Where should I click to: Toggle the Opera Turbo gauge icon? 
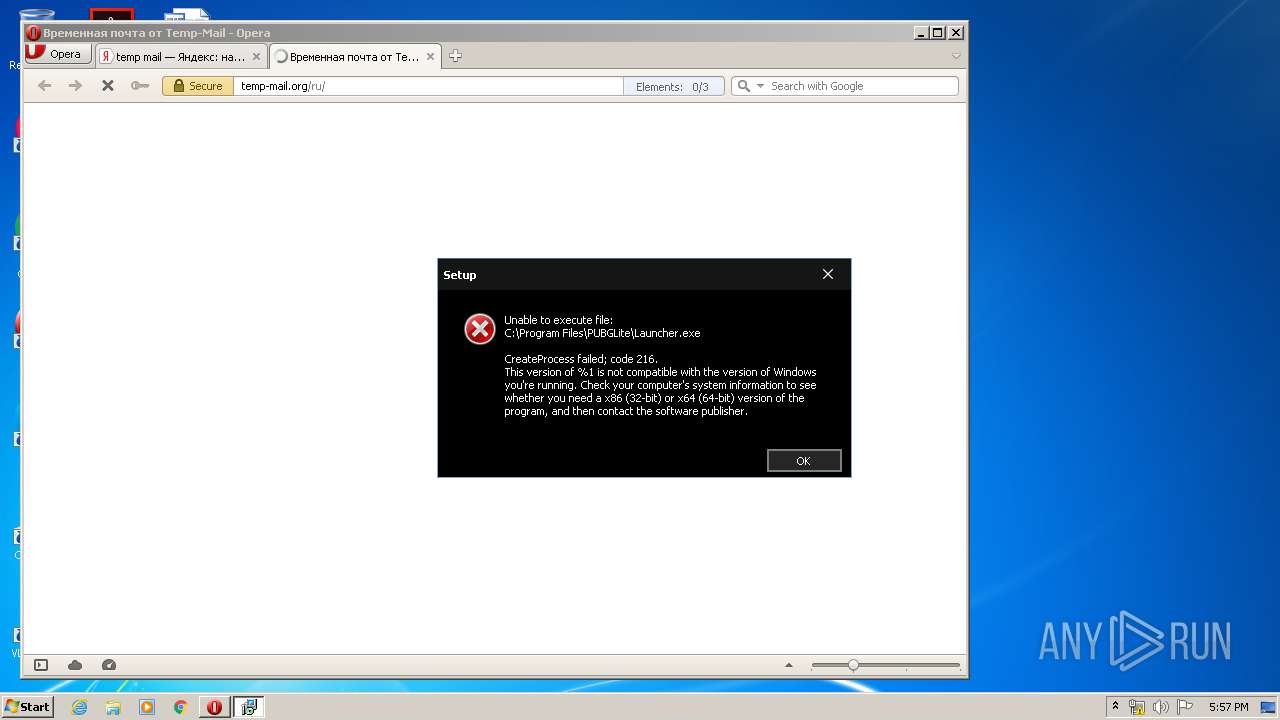pos(109,665)
